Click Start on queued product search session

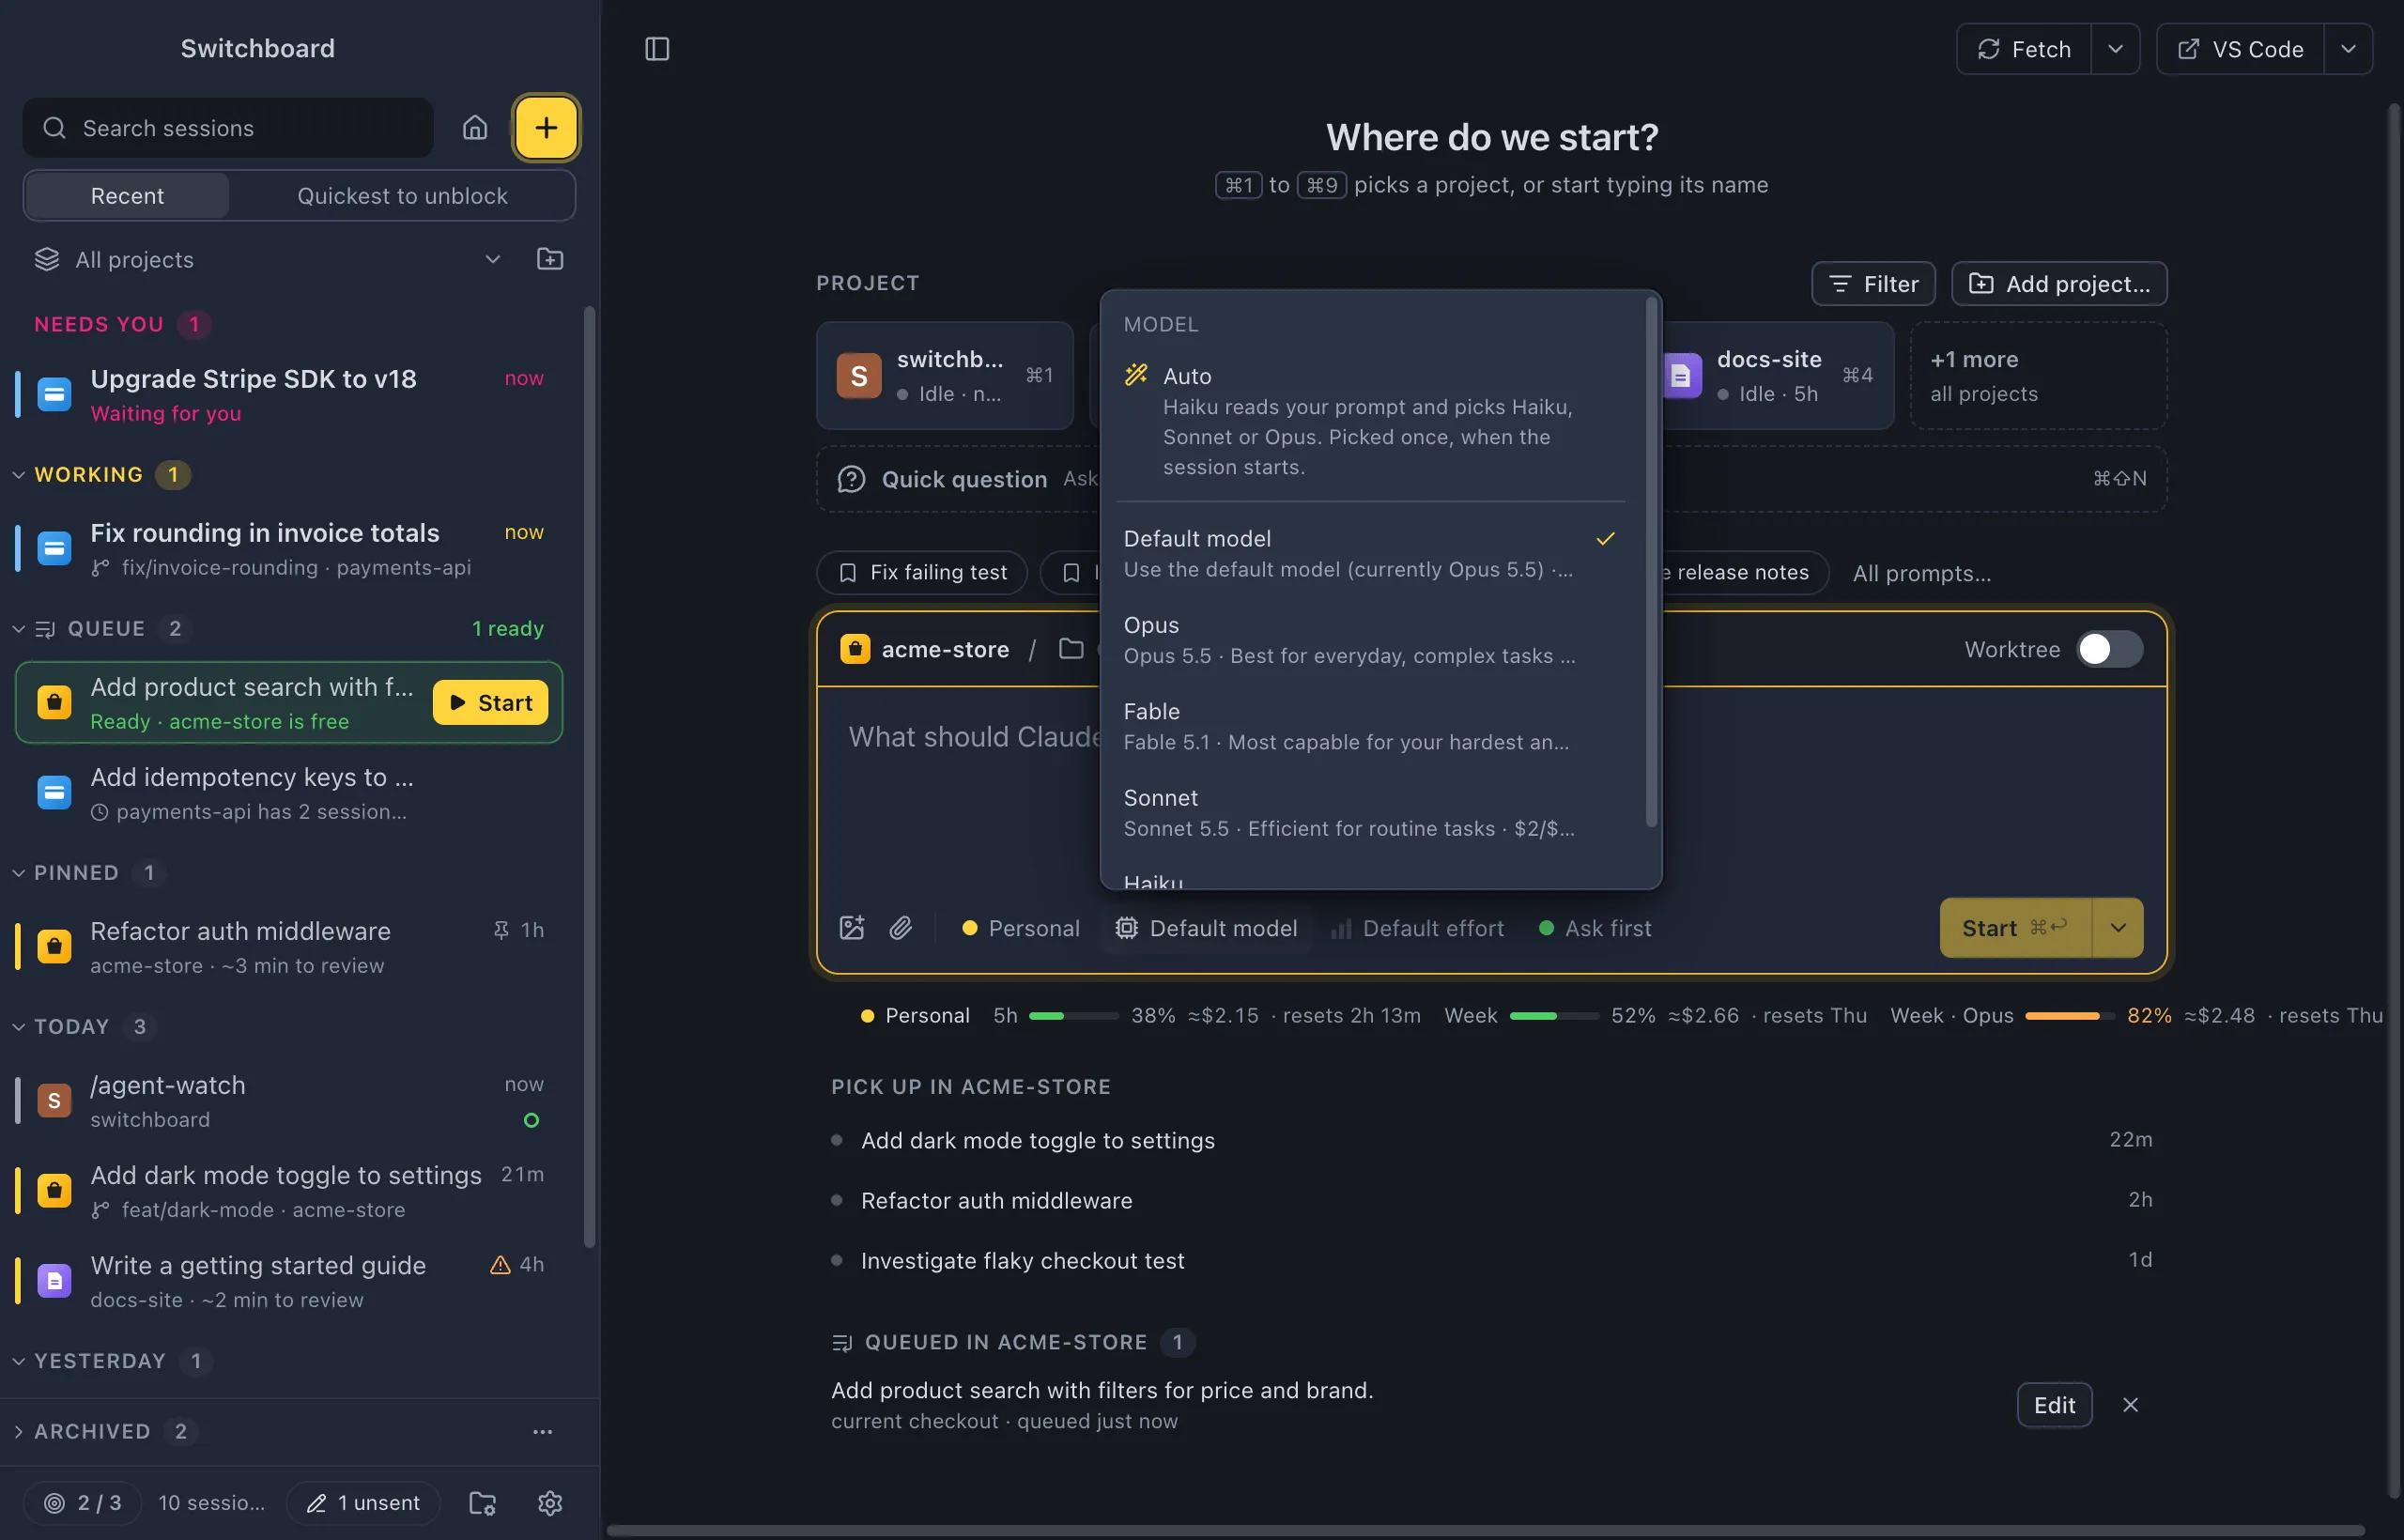click(490, 702)
